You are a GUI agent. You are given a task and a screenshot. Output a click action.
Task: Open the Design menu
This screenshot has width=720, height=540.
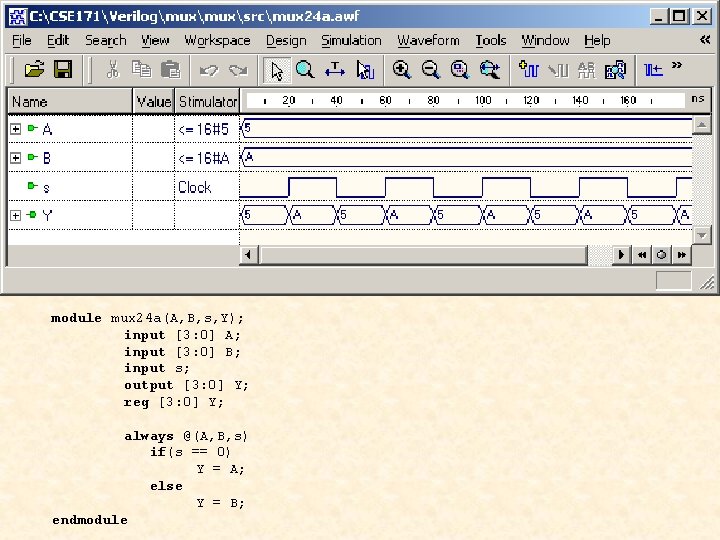(x=286, y=40)
